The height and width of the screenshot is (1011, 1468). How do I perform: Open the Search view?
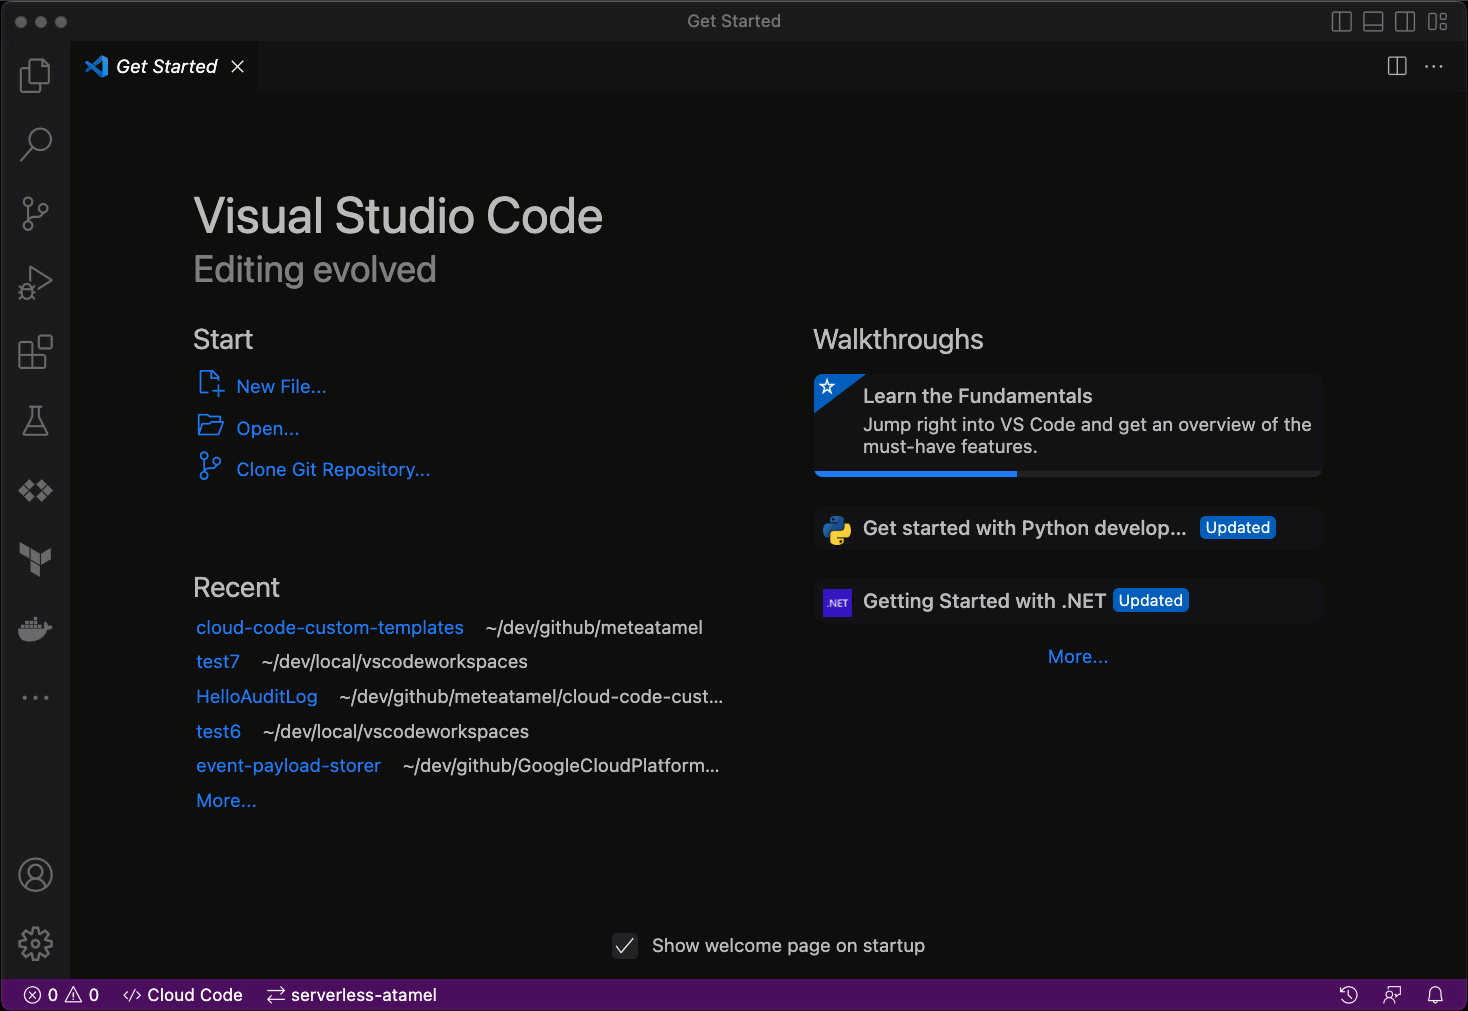[x=35, y=144]
